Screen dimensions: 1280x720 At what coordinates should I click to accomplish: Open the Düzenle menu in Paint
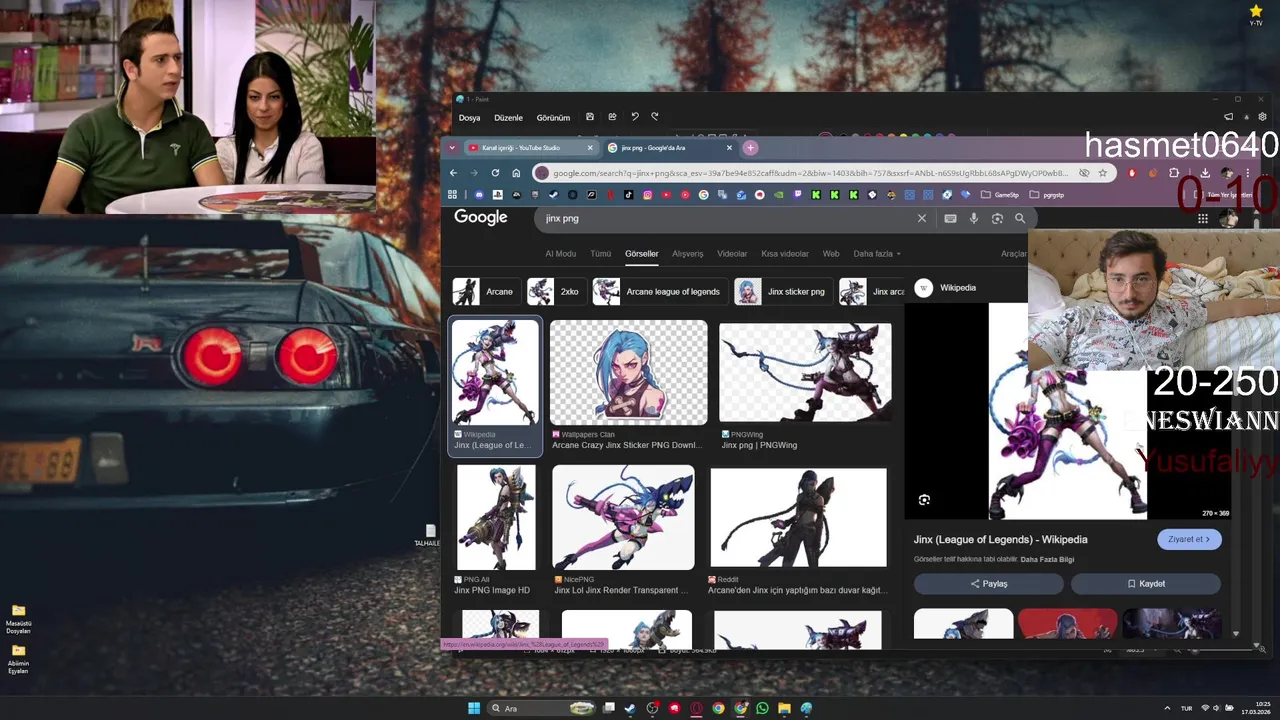pos(508,118)
